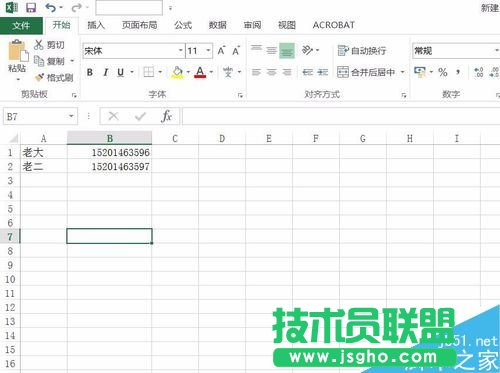Open the 页面布局 ribbon tab
This screenshot has width=500, height=373.
[x=139, y=25]
